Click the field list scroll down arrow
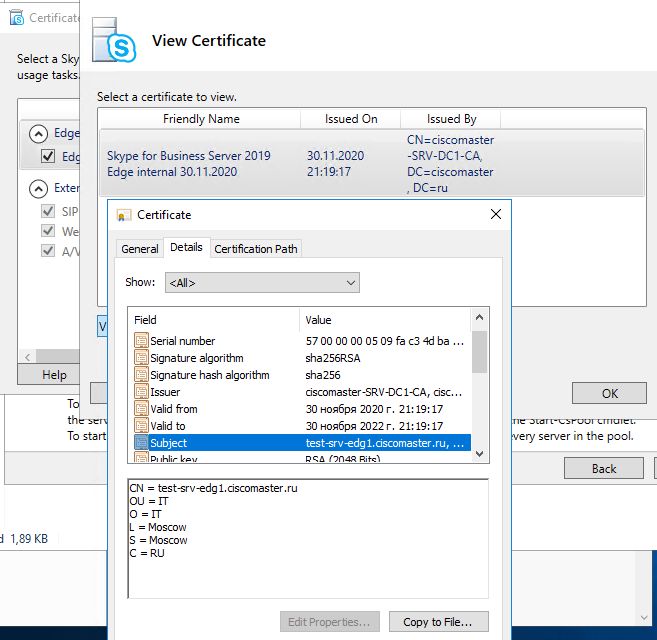Image resolution: width=657 pixels, height=640 pixels. tap(479, 453)
